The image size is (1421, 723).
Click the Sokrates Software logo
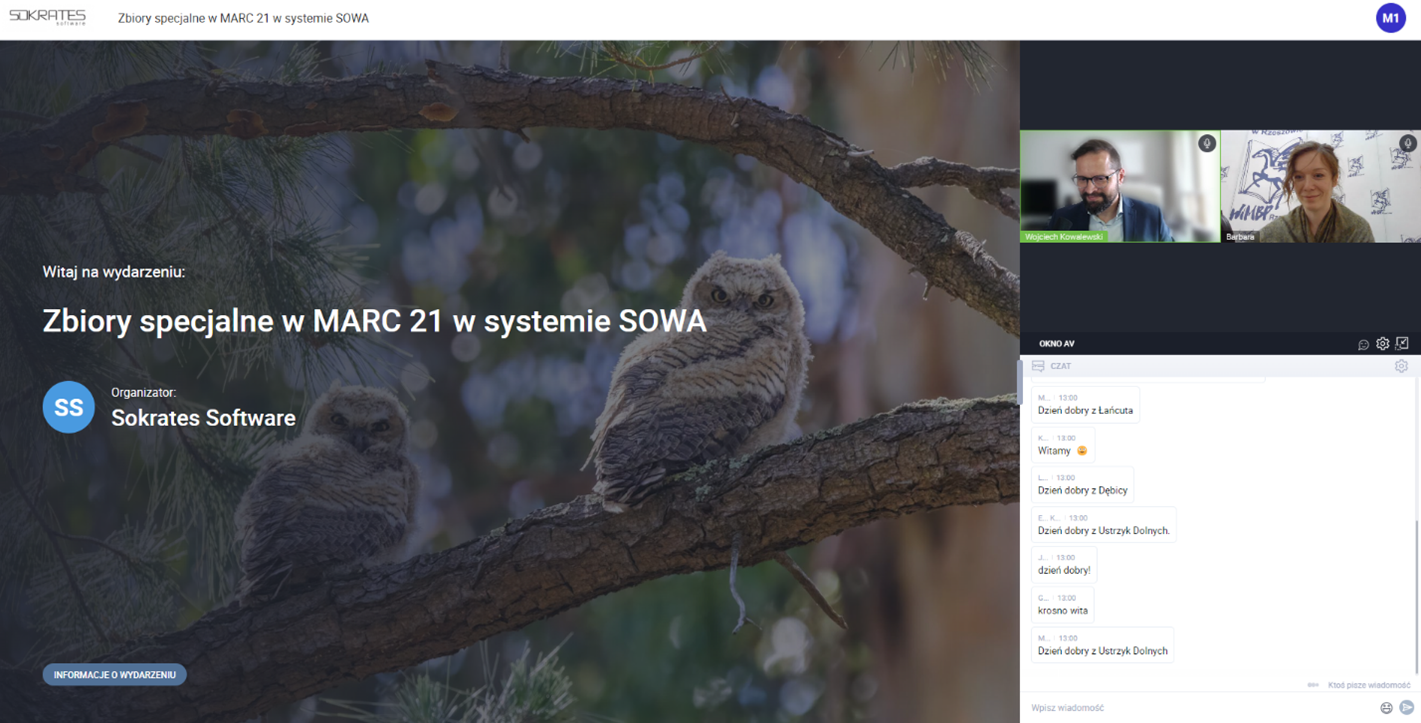[x=48, y=17]
